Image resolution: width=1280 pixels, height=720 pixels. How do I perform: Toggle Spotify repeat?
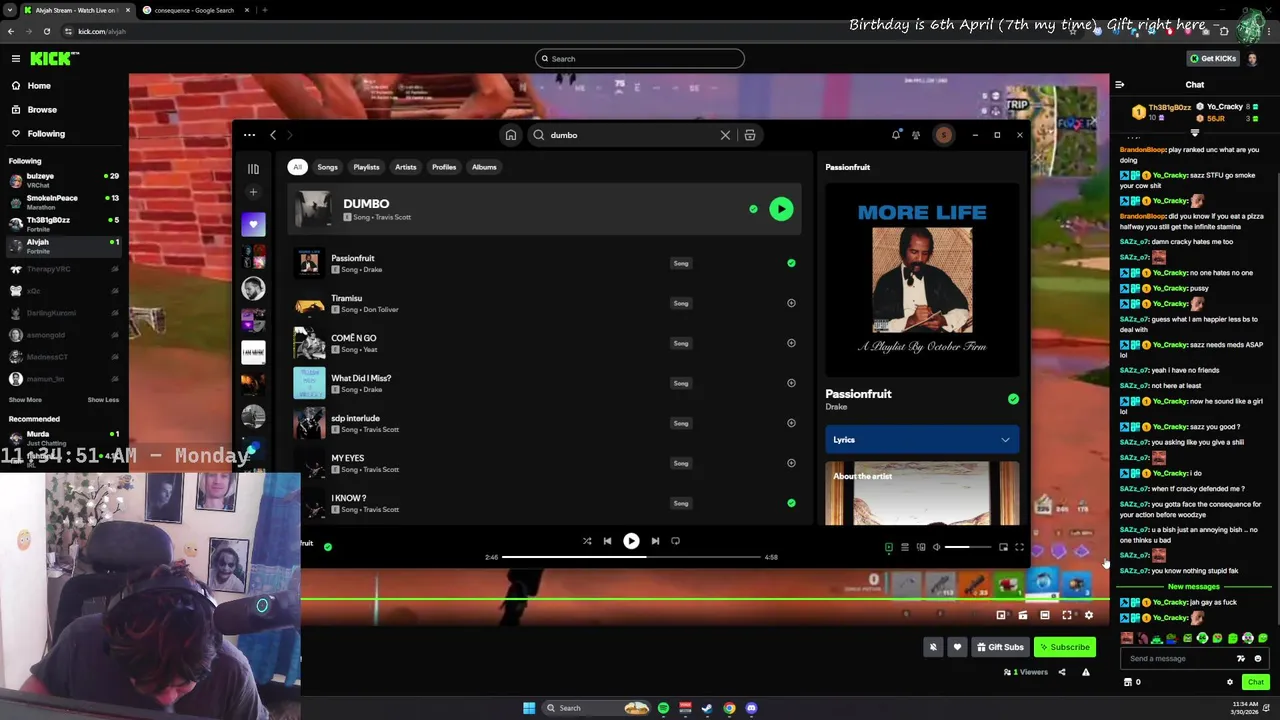coord(675,541)
